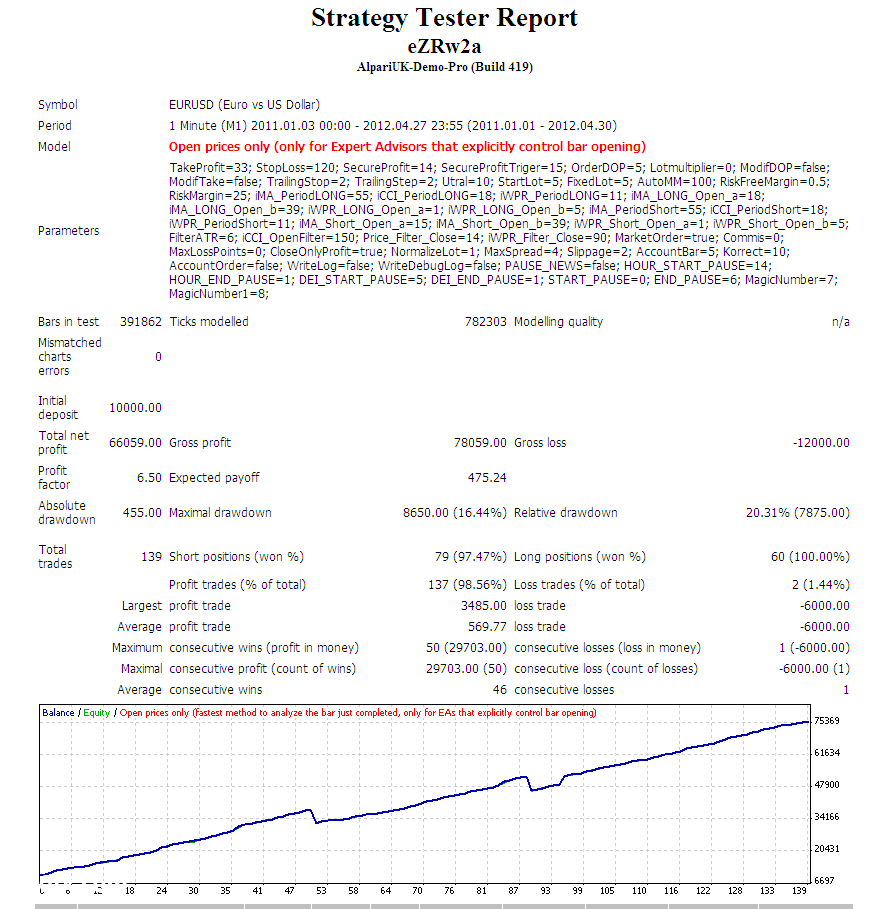Click Initial deposit value 10000.00
This screenshot has width=888, height=909.
click(135, 408)
